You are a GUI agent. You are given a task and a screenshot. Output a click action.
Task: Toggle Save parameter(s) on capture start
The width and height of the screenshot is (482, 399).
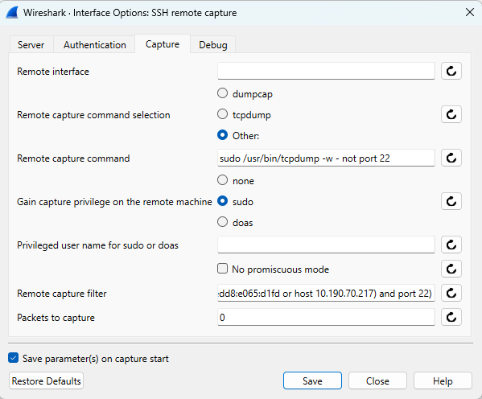coord(13,358)
